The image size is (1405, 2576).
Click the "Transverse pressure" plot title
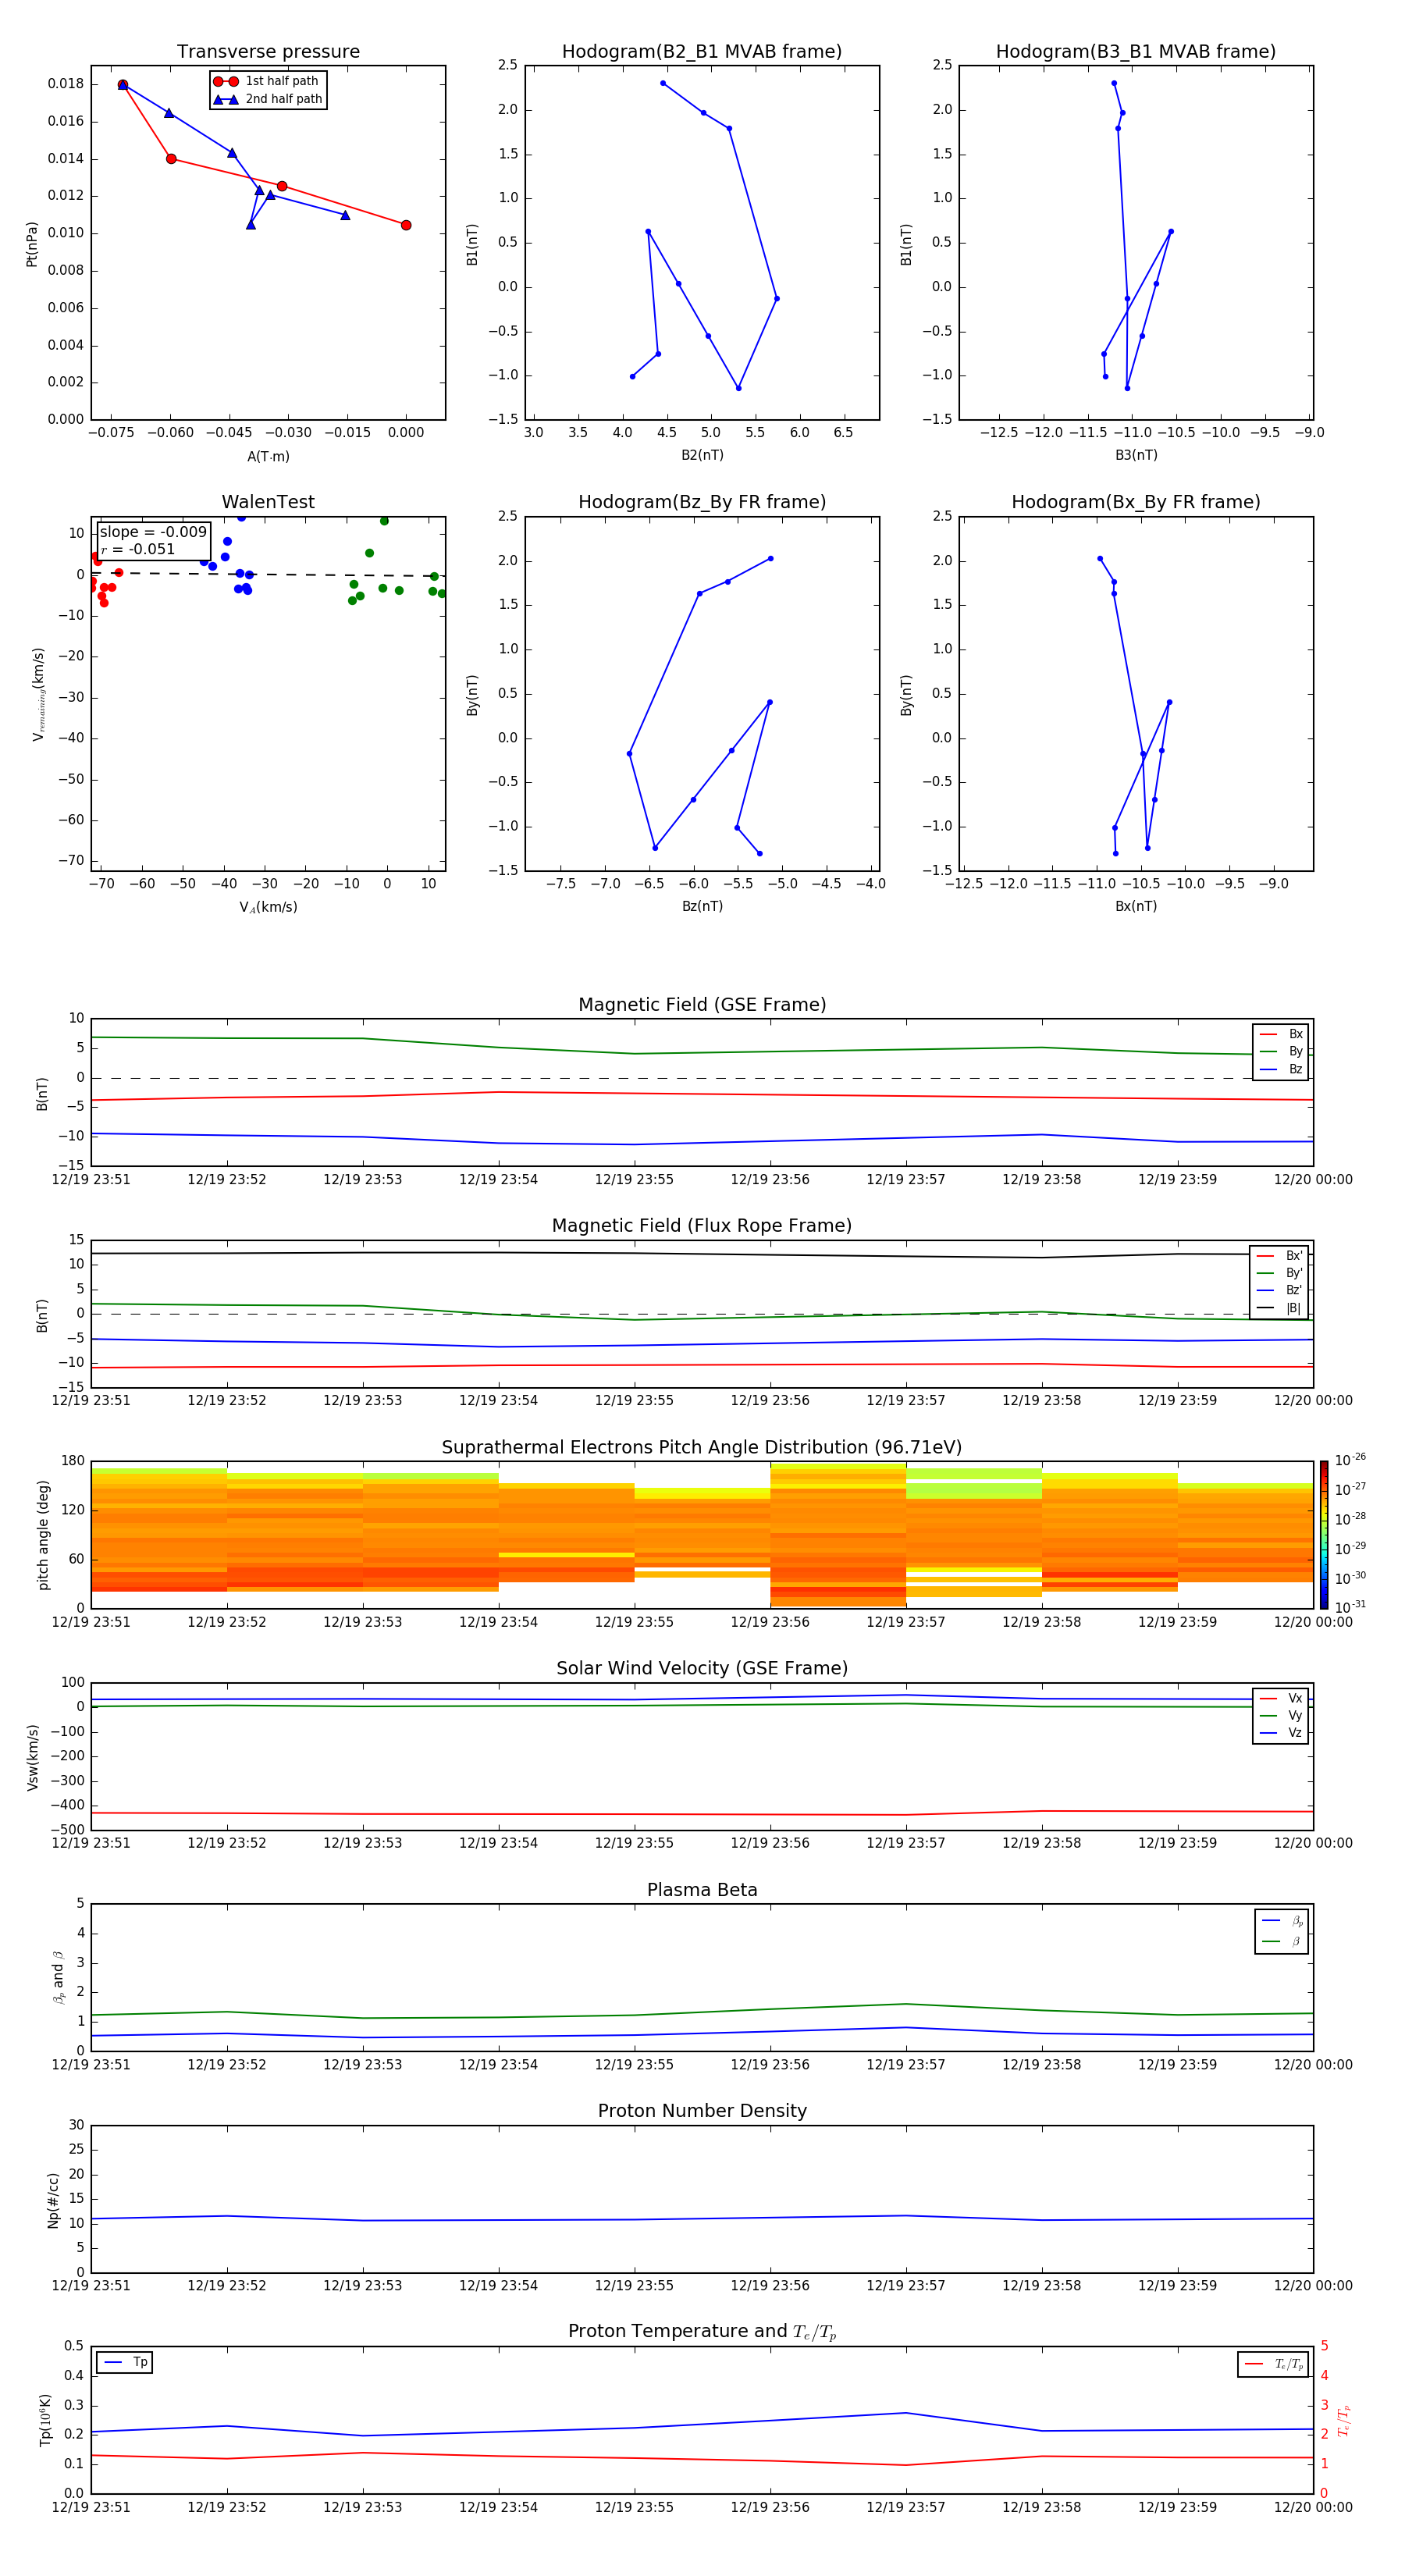268,52
